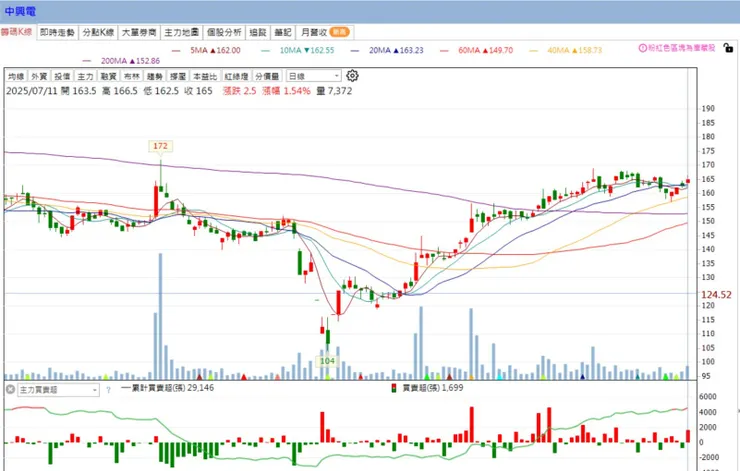Click the 2025/07/11 date text
Screen dimensions: 740x471
point(31,91)
